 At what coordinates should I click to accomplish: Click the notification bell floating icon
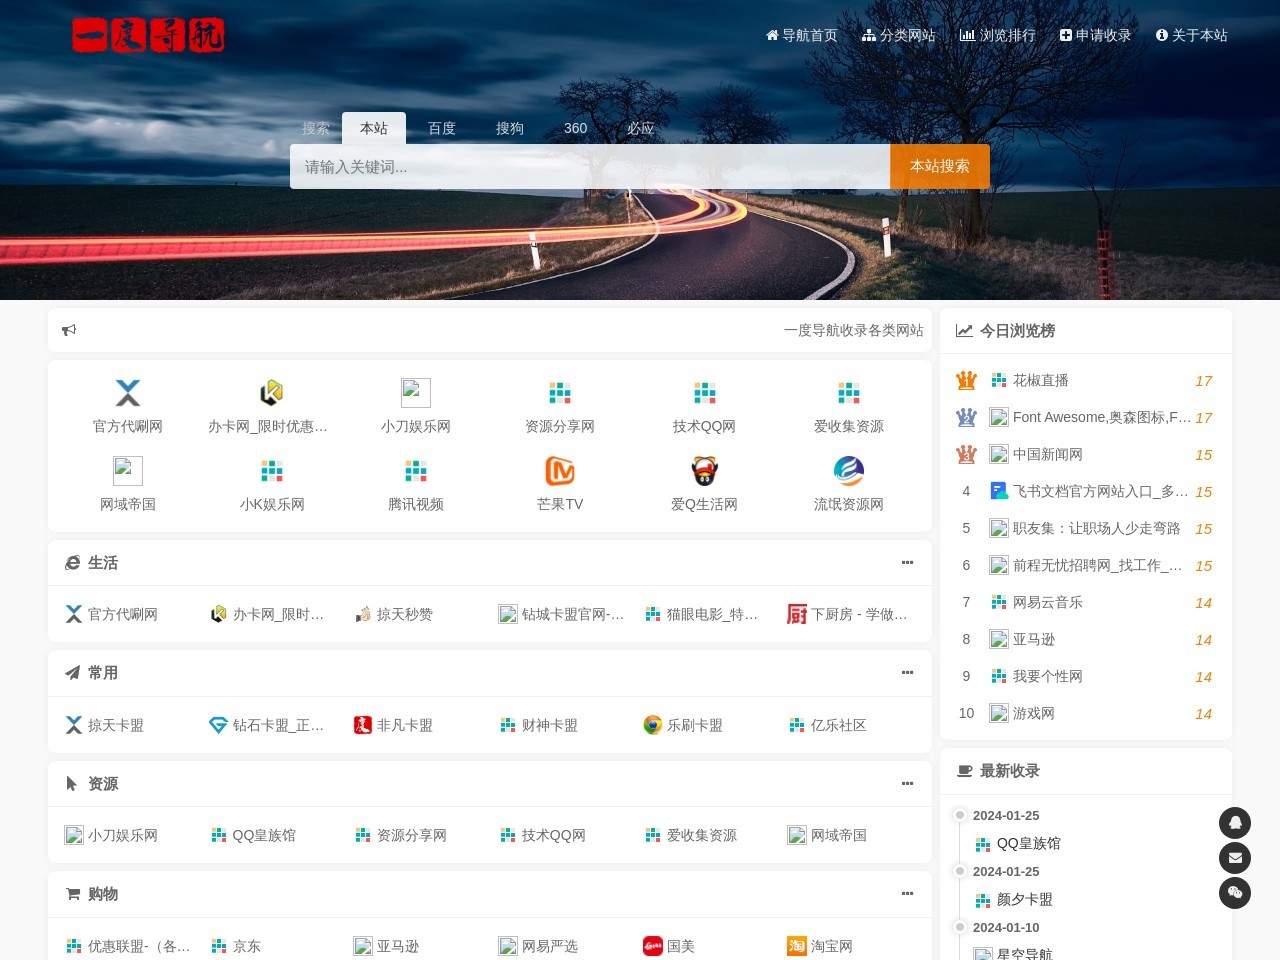click(x=1235, y=822)
